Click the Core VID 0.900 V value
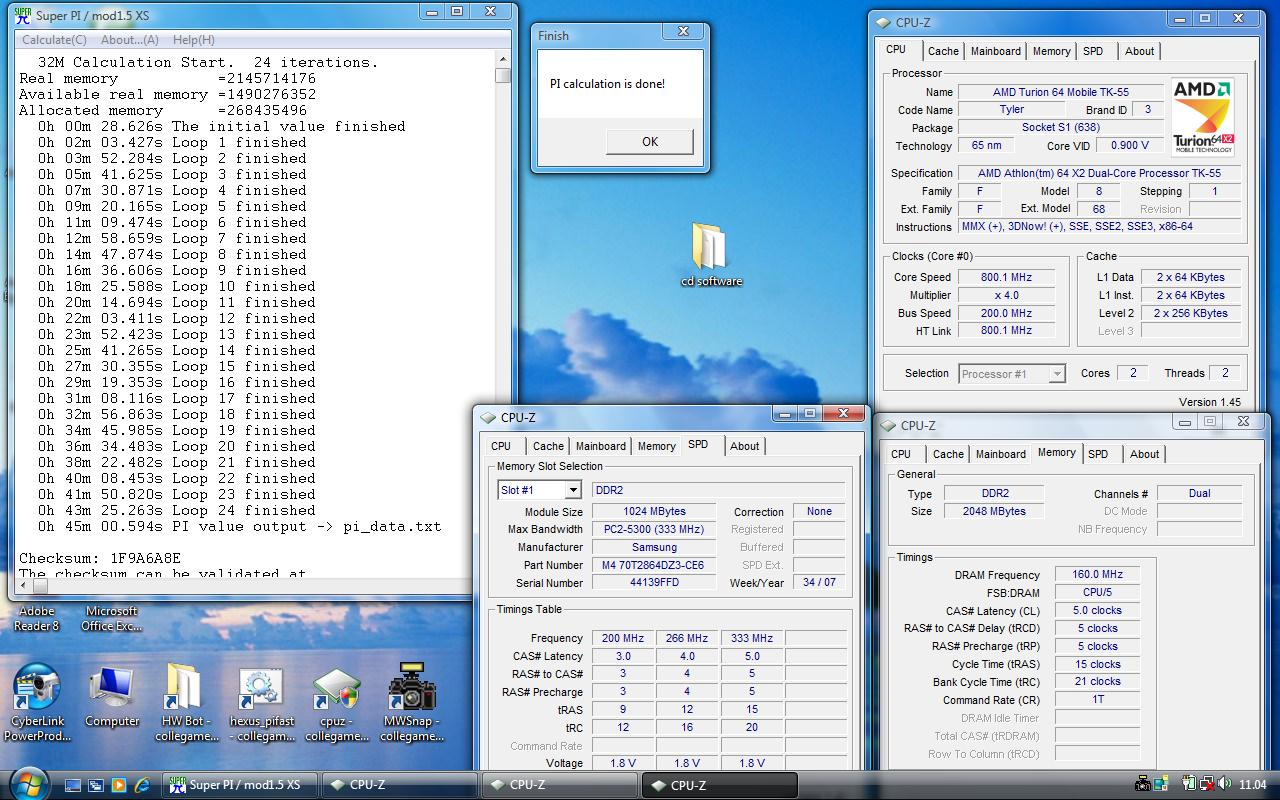The height and width of the screenshot is (800, 1280). tap(1129, 146)
